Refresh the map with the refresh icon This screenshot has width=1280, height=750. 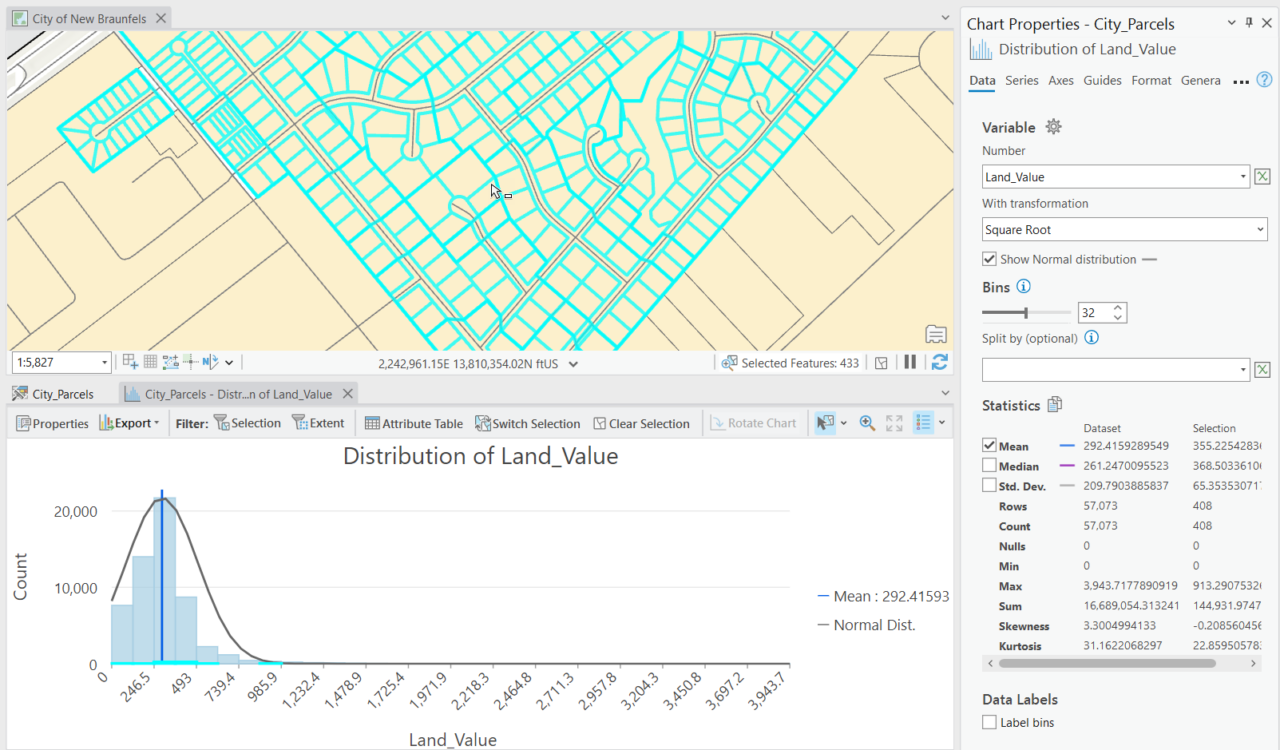pyautogui.click(x=938, y=362)
